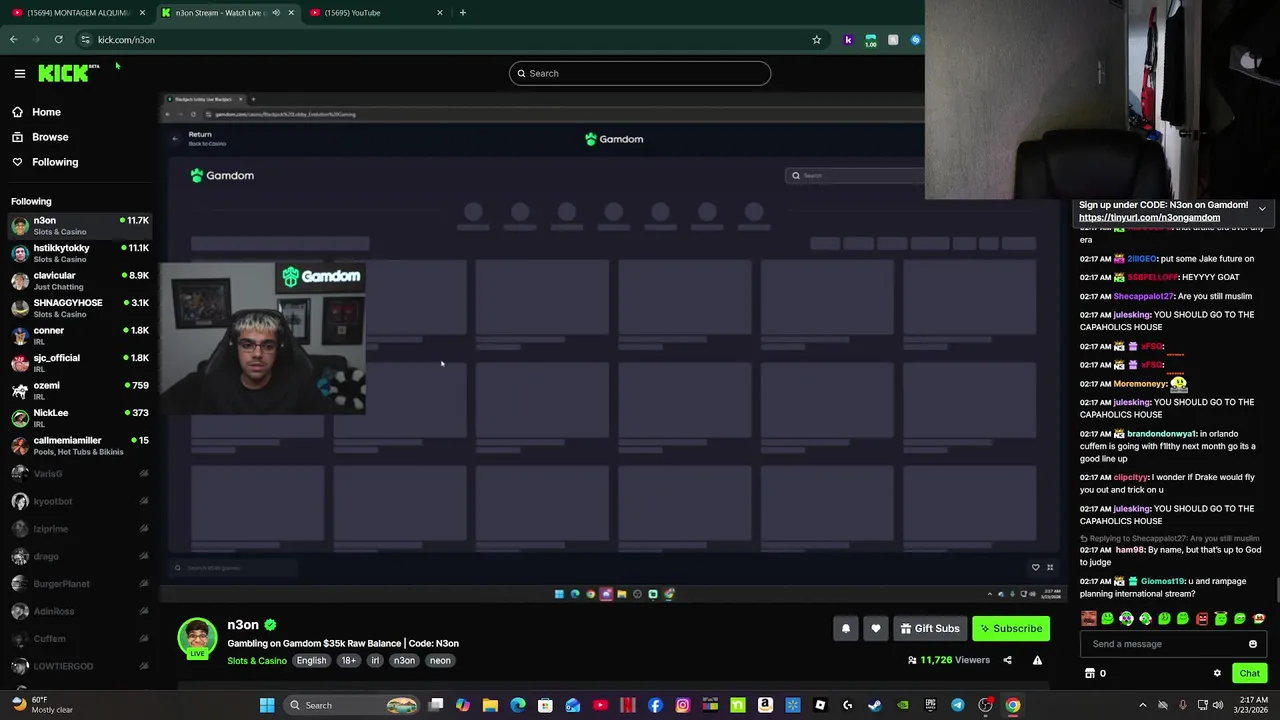
Task: Select the 18+ tag
Action: click(349, 660)
